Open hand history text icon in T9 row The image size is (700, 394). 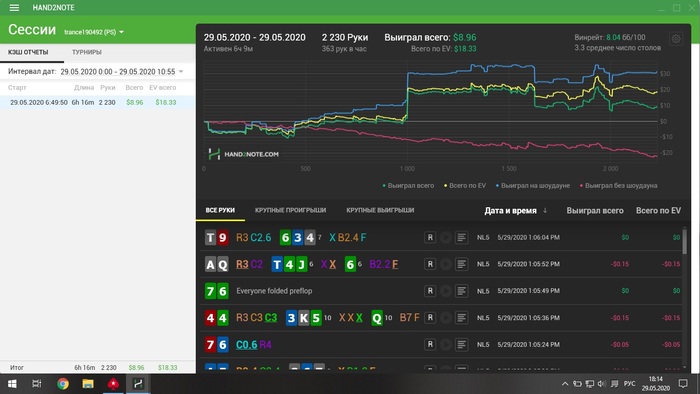point(462,237)
